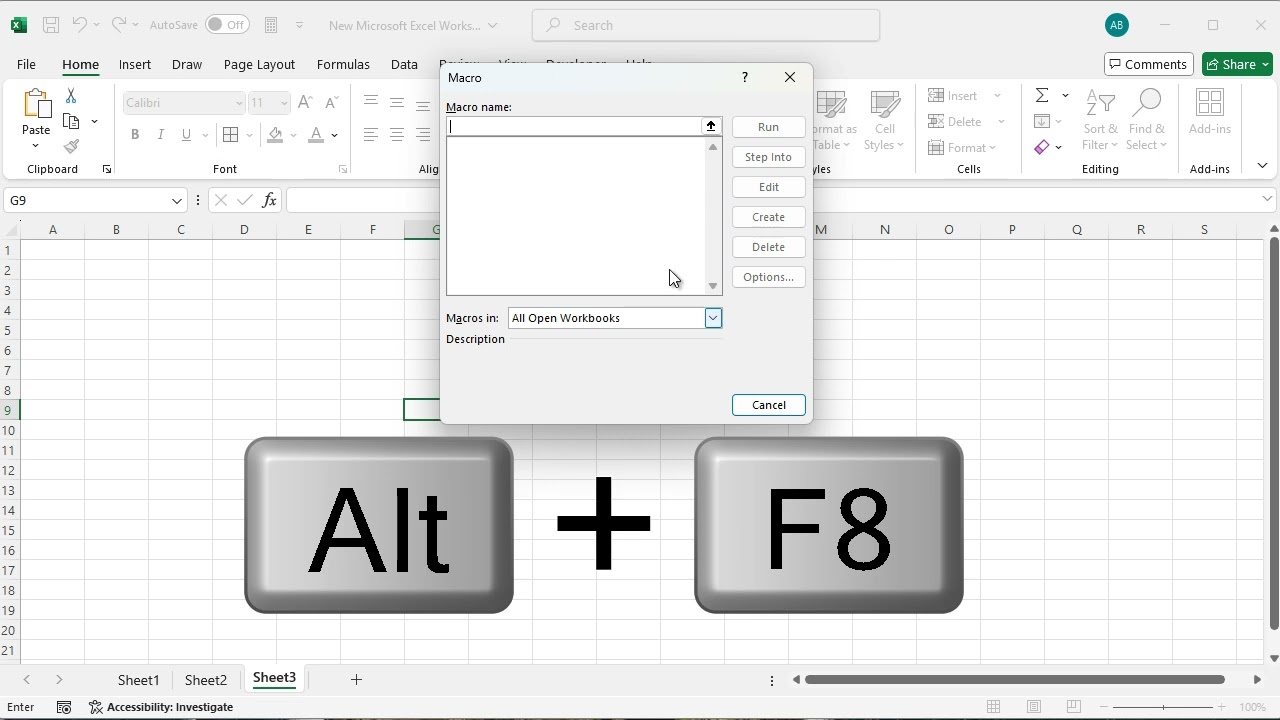Click the Undo arrow icon
This screenshot has height=720, width=1280.
tap(80, 25)
